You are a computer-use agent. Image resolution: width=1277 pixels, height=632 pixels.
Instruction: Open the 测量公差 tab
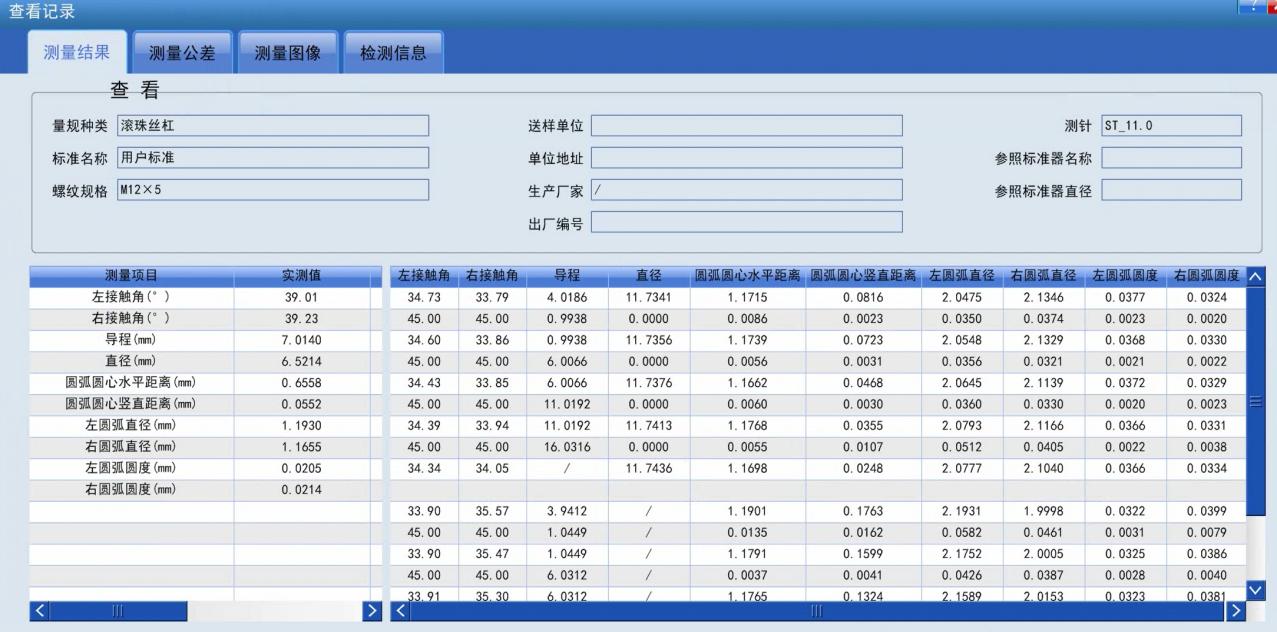point(182,54)
